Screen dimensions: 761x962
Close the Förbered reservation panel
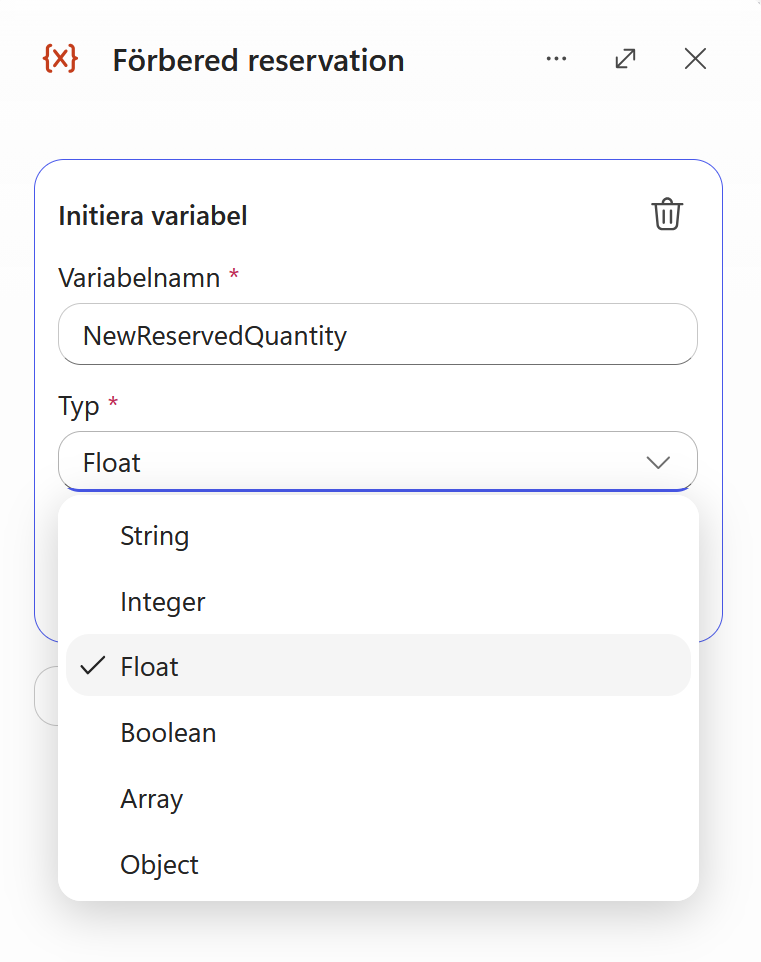click(x=695, y=59)
